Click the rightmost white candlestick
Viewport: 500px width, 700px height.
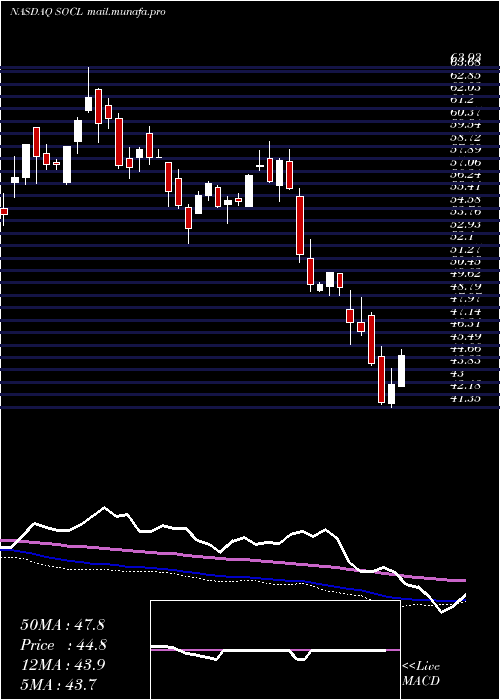(x=402, y=371)
